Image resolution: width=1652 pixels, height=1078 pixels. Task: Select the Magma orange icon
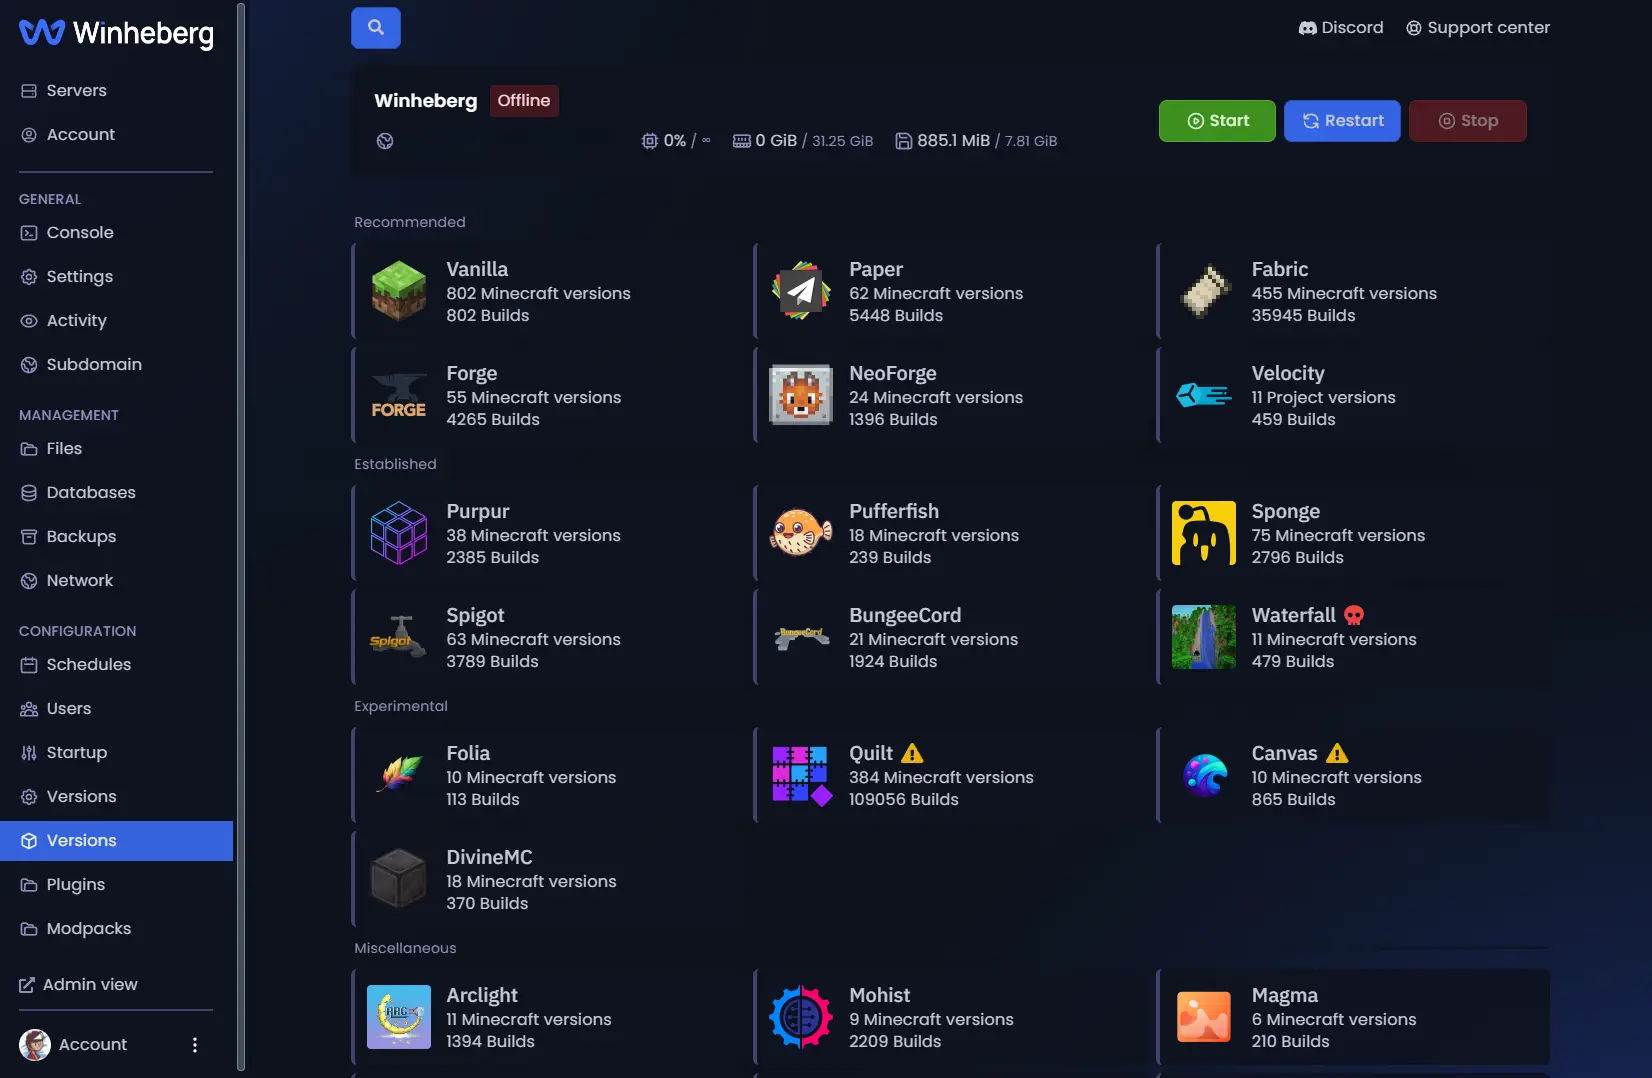(1204, 1017)
